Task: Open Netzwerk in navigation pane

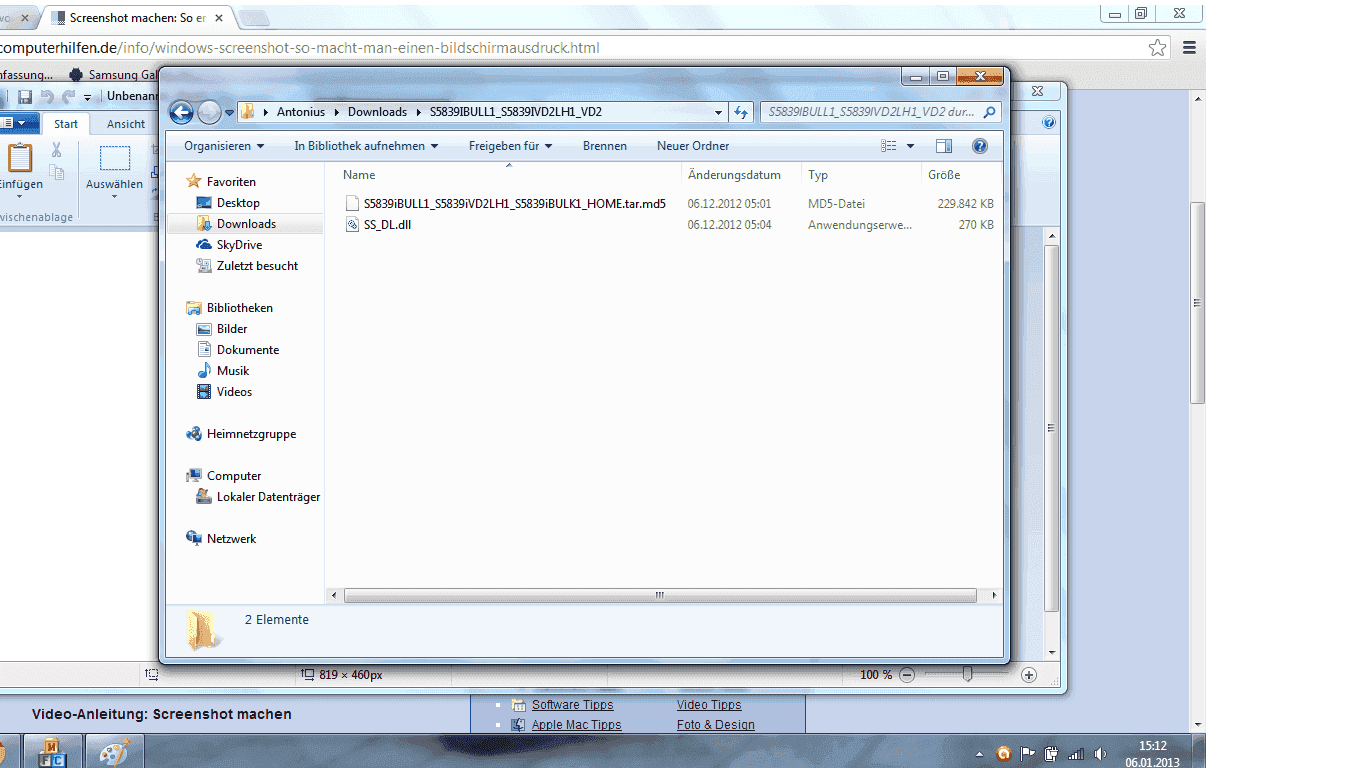Action: [x=231, y=539]
